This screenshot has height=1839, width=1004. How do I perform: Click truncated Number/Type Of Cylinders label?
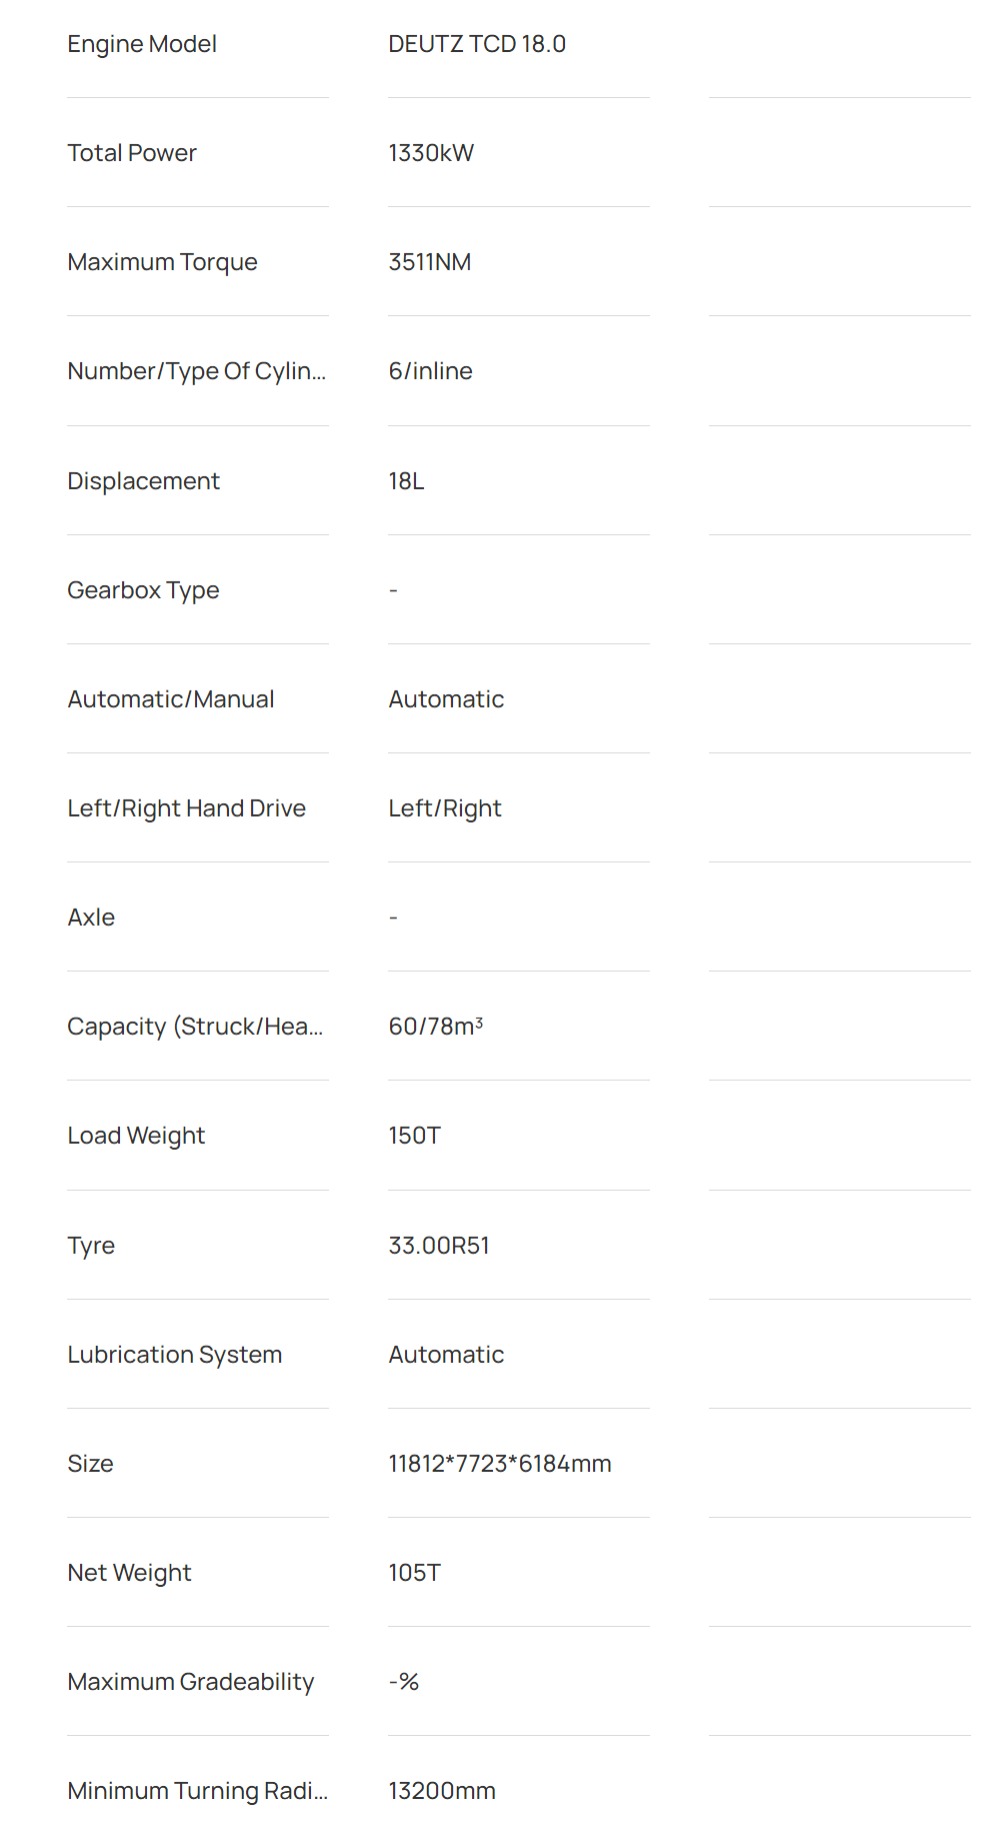tap(197, 371)
